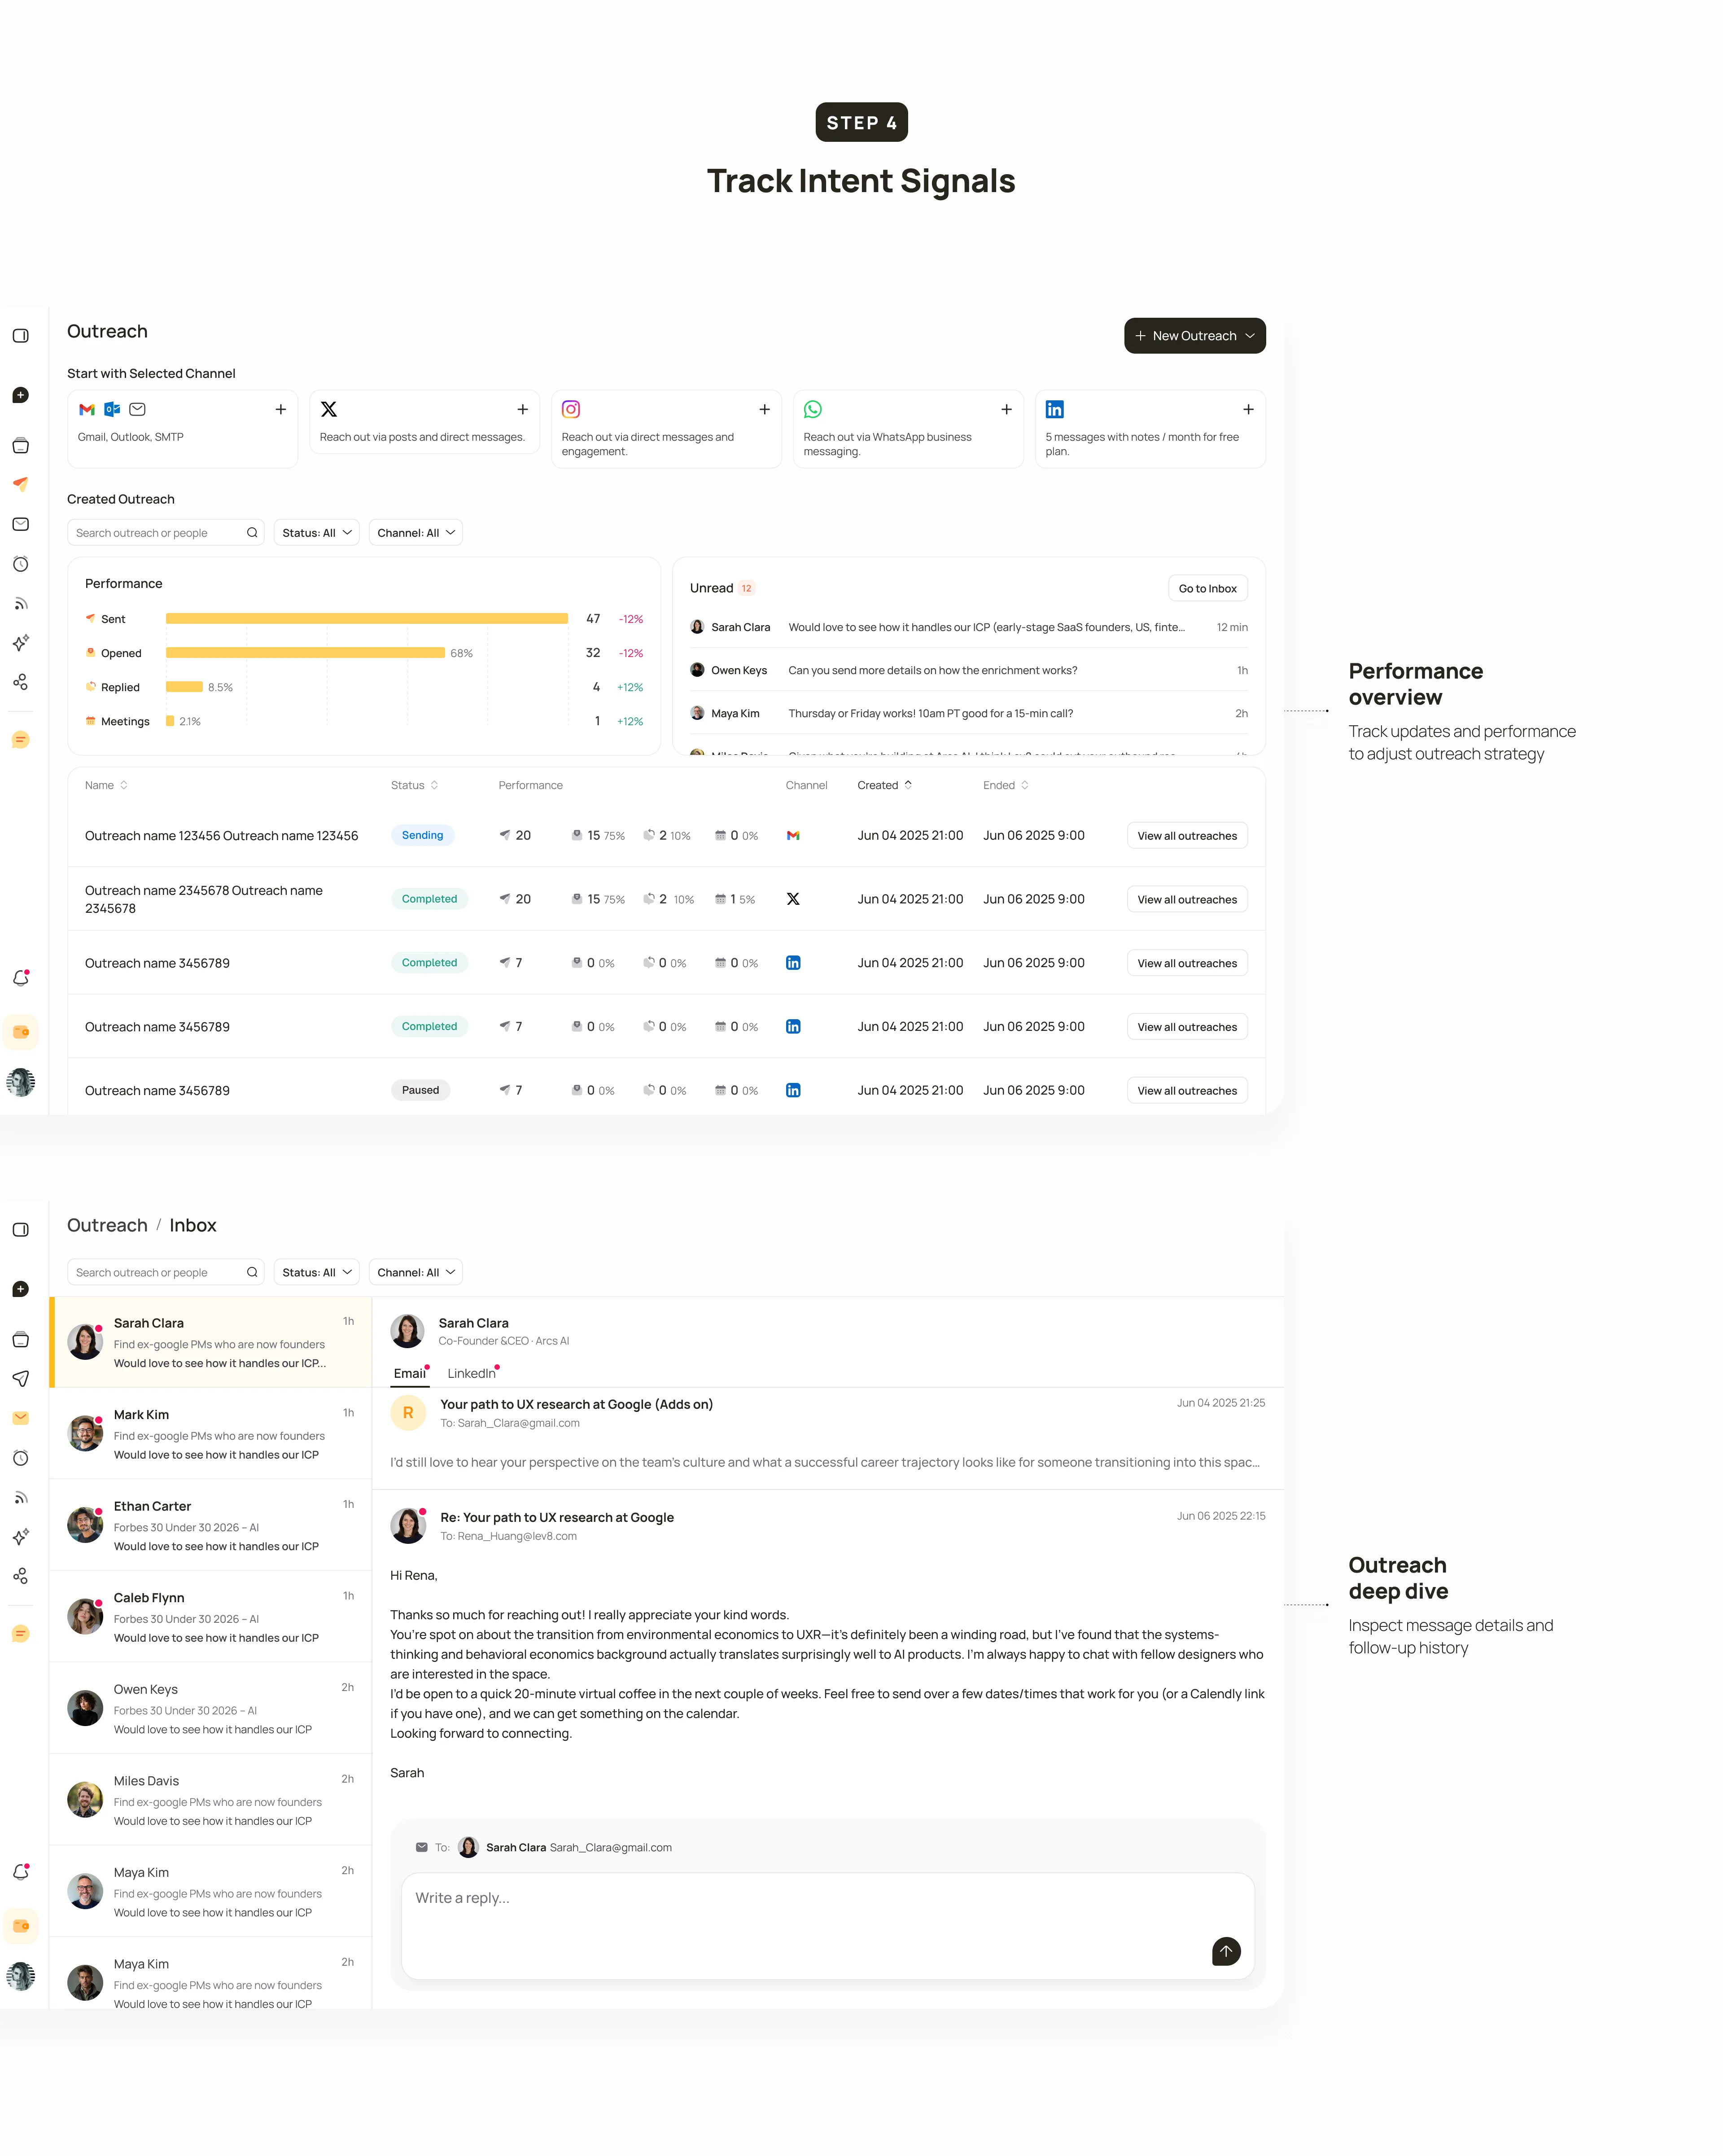Click the mail icon in Outreach sidebar
The image size is (1723, 2156).
point(21,524)
